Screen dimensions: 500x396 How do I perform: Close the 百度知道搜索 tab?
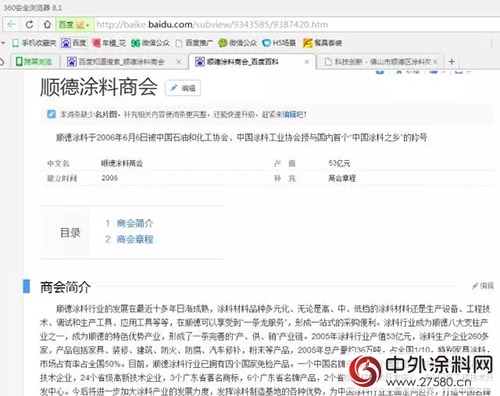[x=179, y=62]
